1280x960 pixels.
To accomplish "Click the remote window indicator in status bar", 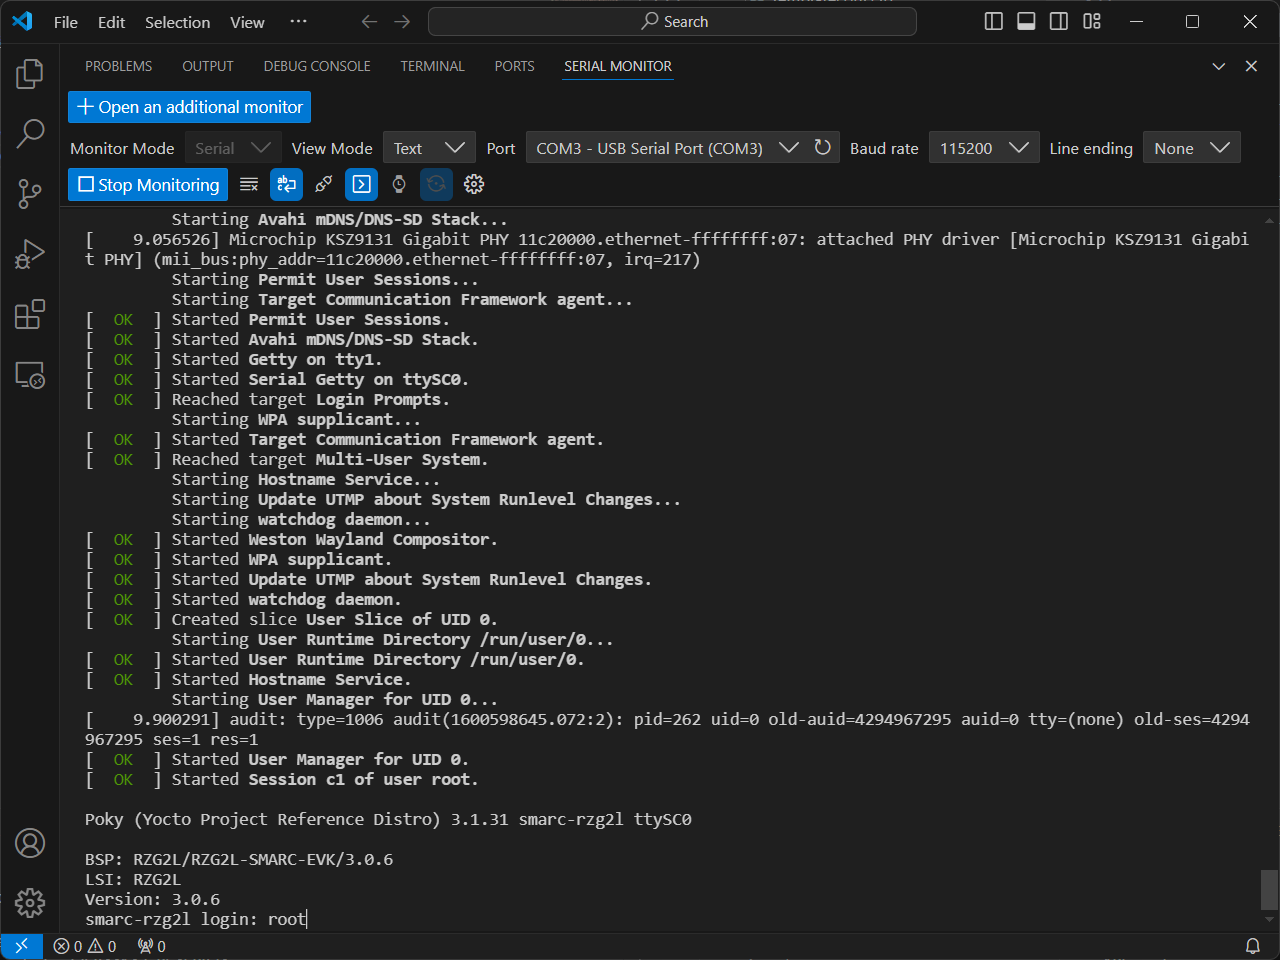I will pyautogui.click(x=21, y=946).
